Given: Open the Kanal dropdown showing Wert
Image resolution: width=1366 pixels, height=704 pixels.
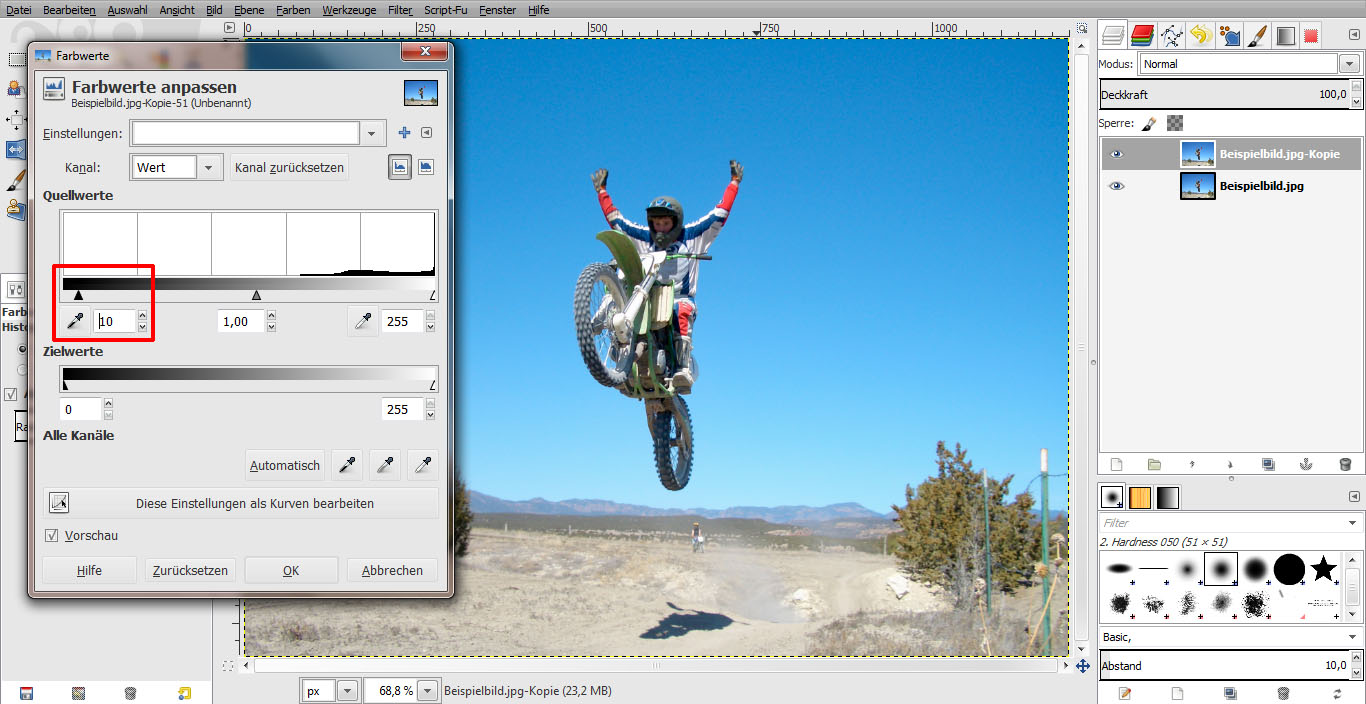Looking at the screenshot, I should pyautogui.click(x=176, y=167).
